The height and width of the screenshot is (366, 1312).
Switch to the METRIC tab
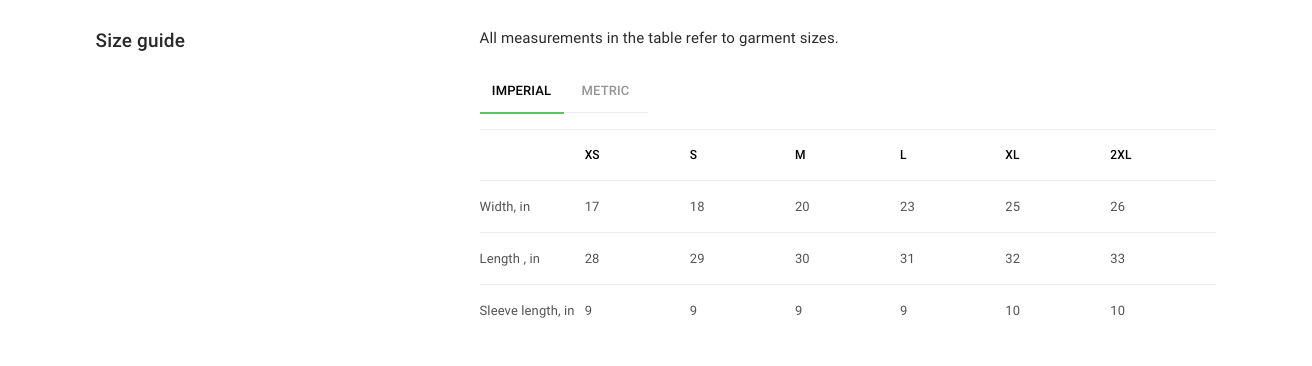pyautogui.click(x=605, y=91)
